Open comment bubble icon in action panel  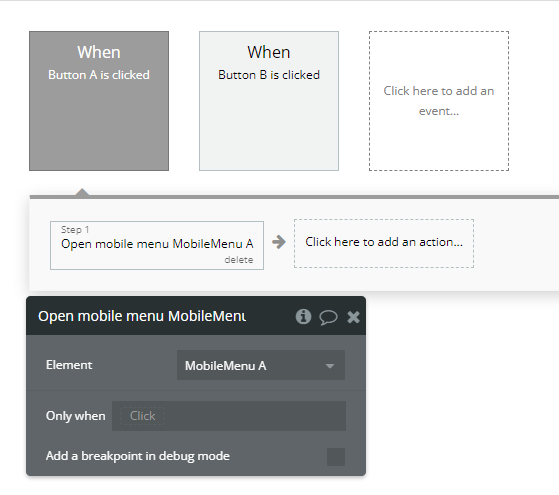point(328,317)
